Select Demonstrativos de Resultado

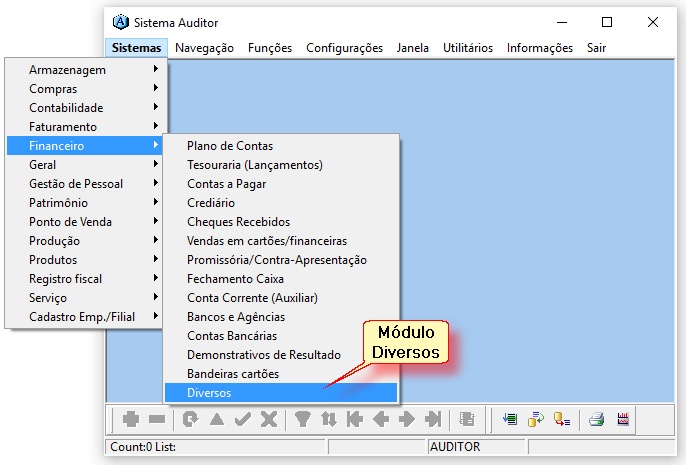tap(281, 355)
